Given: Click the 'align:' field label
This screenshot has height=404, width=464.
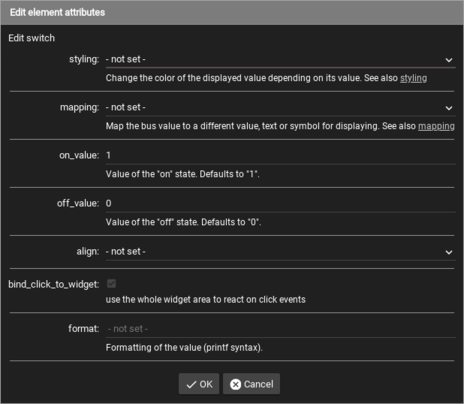Looking at the screenshot, I should (x=88, y=251).
